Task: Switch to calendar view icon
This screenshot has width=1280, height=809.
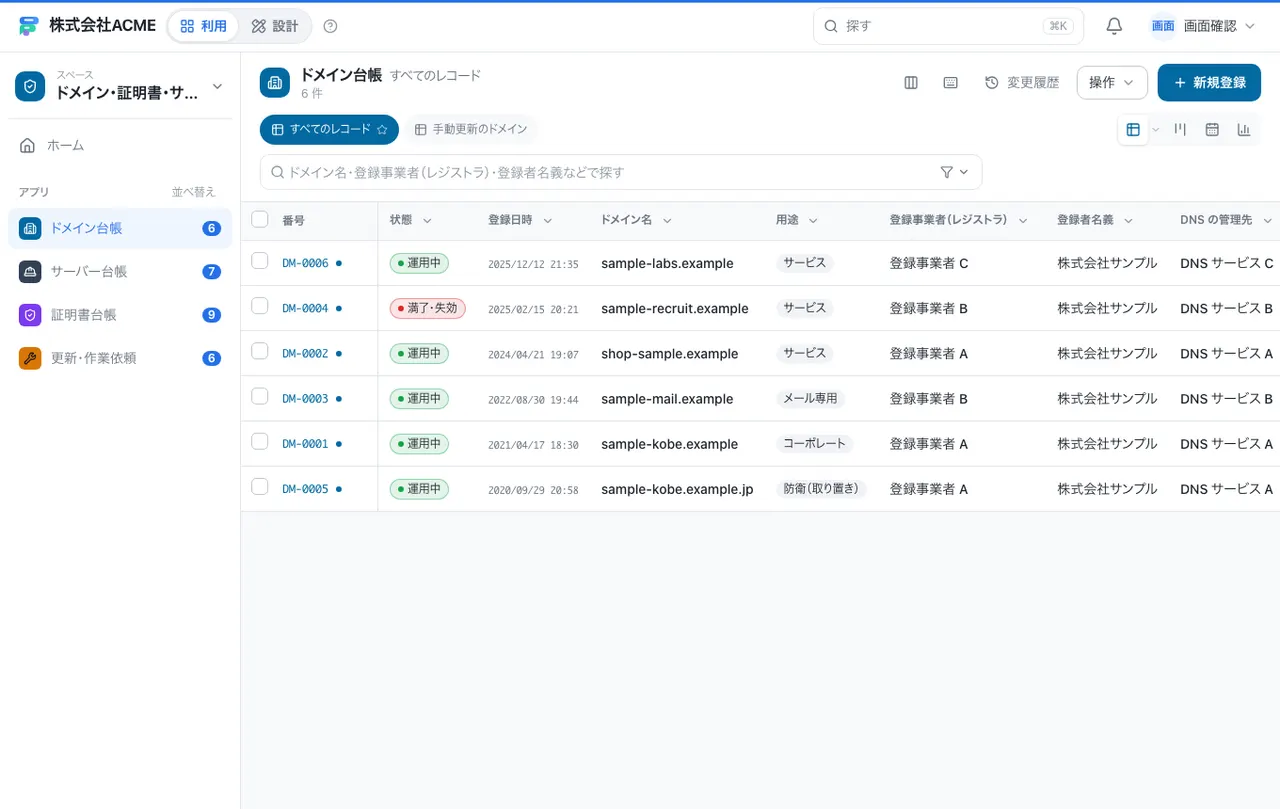Action: [x=1212, y=130]
